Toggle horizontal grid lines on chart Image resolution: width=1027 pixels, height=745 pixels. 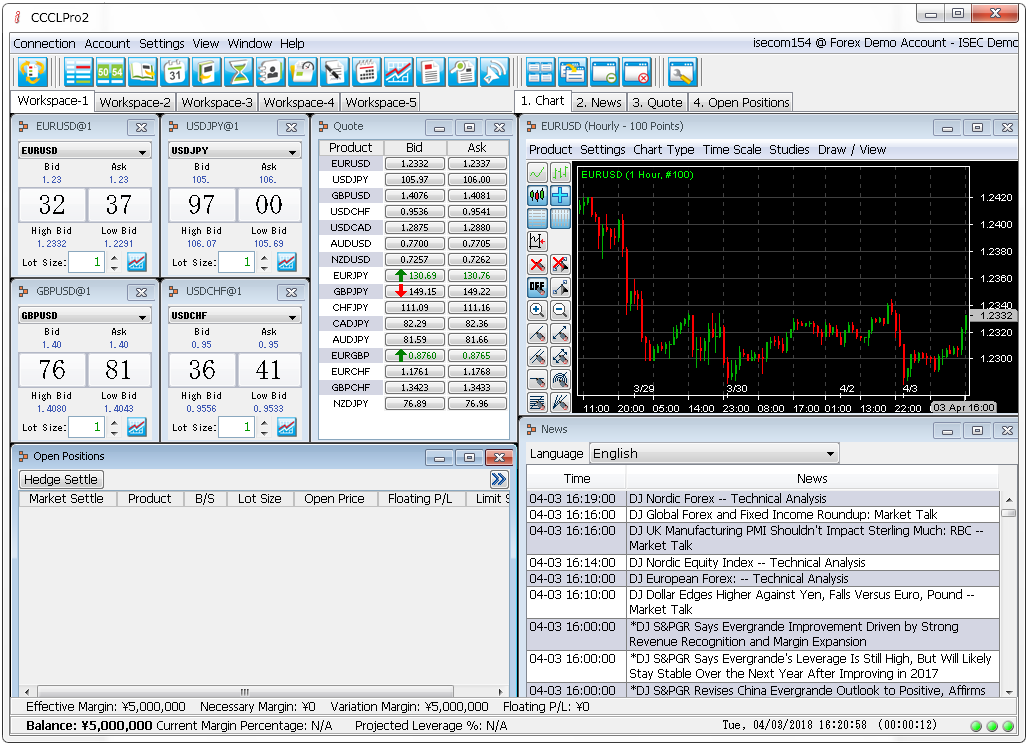click(x=537, y=218)
